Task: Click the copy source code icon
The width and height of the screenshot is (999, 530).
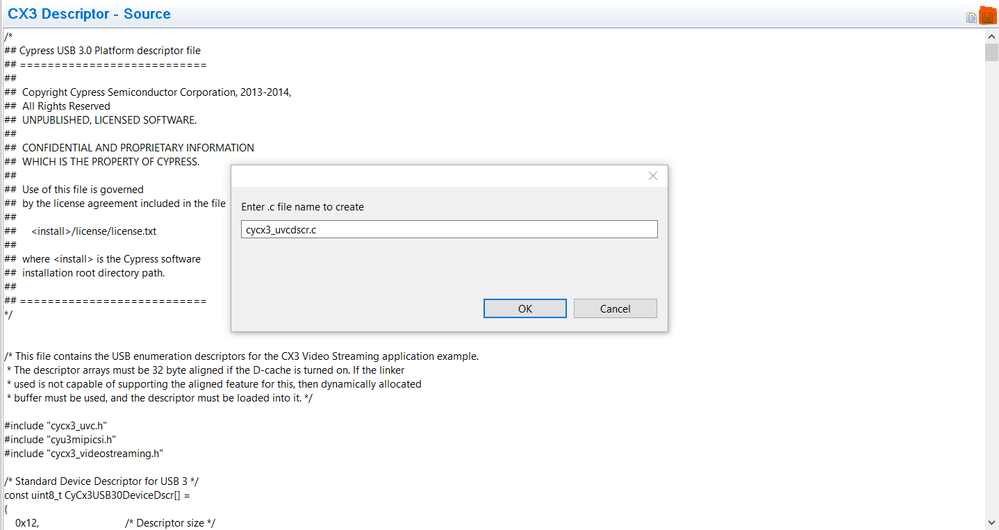Action: click(971, 16)
